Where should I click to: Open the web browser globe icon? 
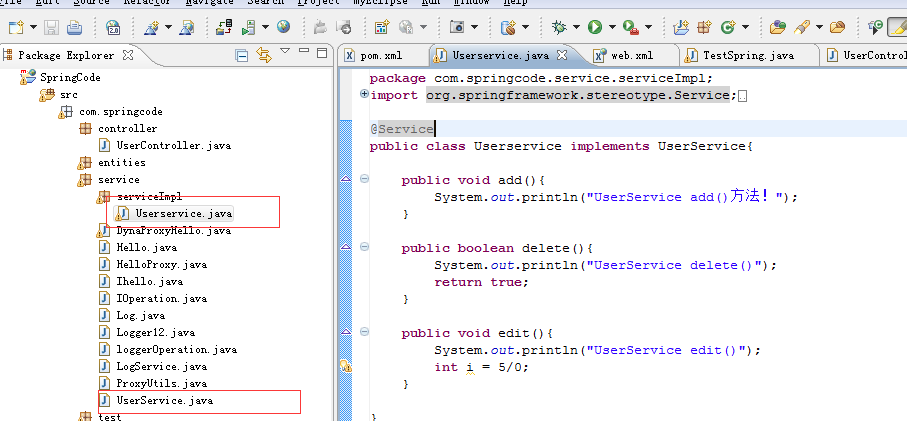point(283,27)
